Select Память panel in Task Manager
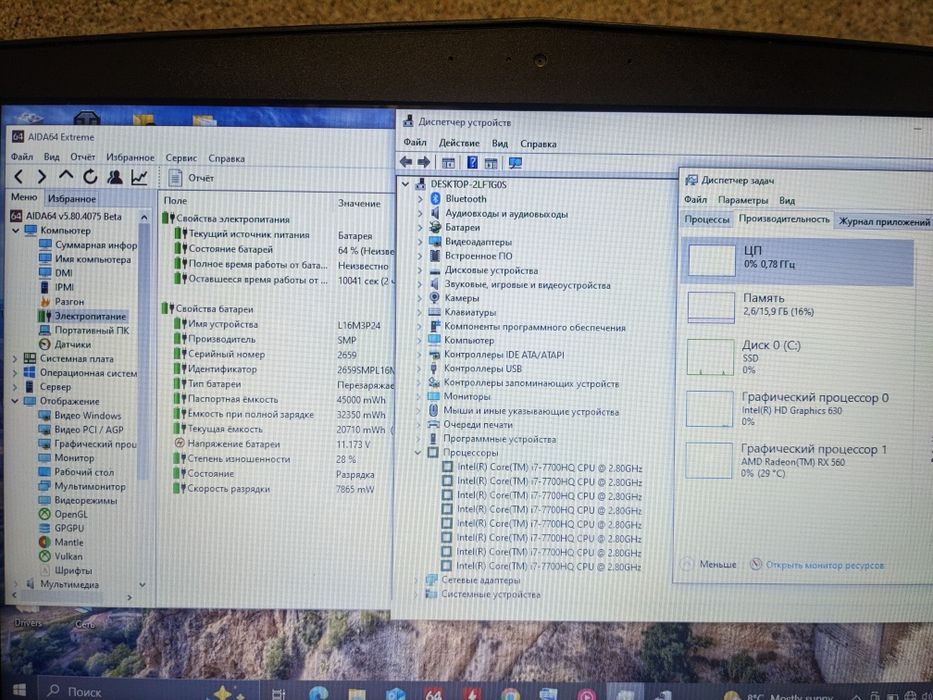Viewport: 933px width, 700px height. 797,307
